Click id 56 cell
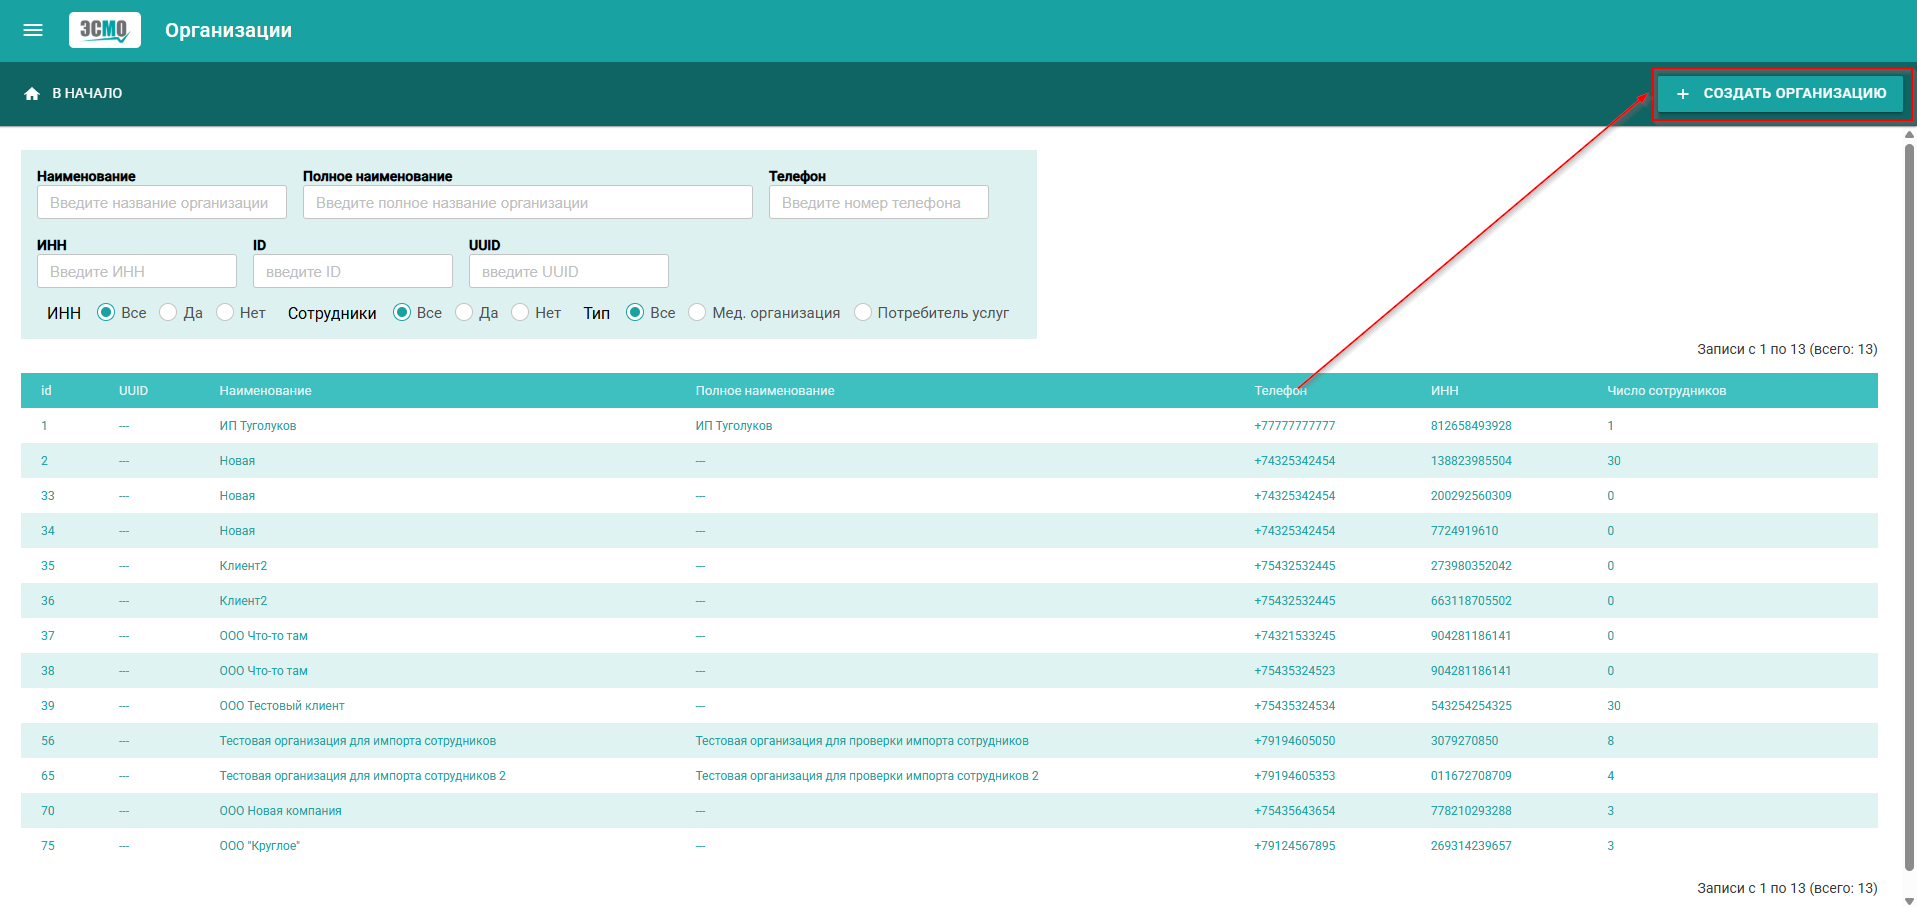This screenshot has height=907, width=1917. 48,740
